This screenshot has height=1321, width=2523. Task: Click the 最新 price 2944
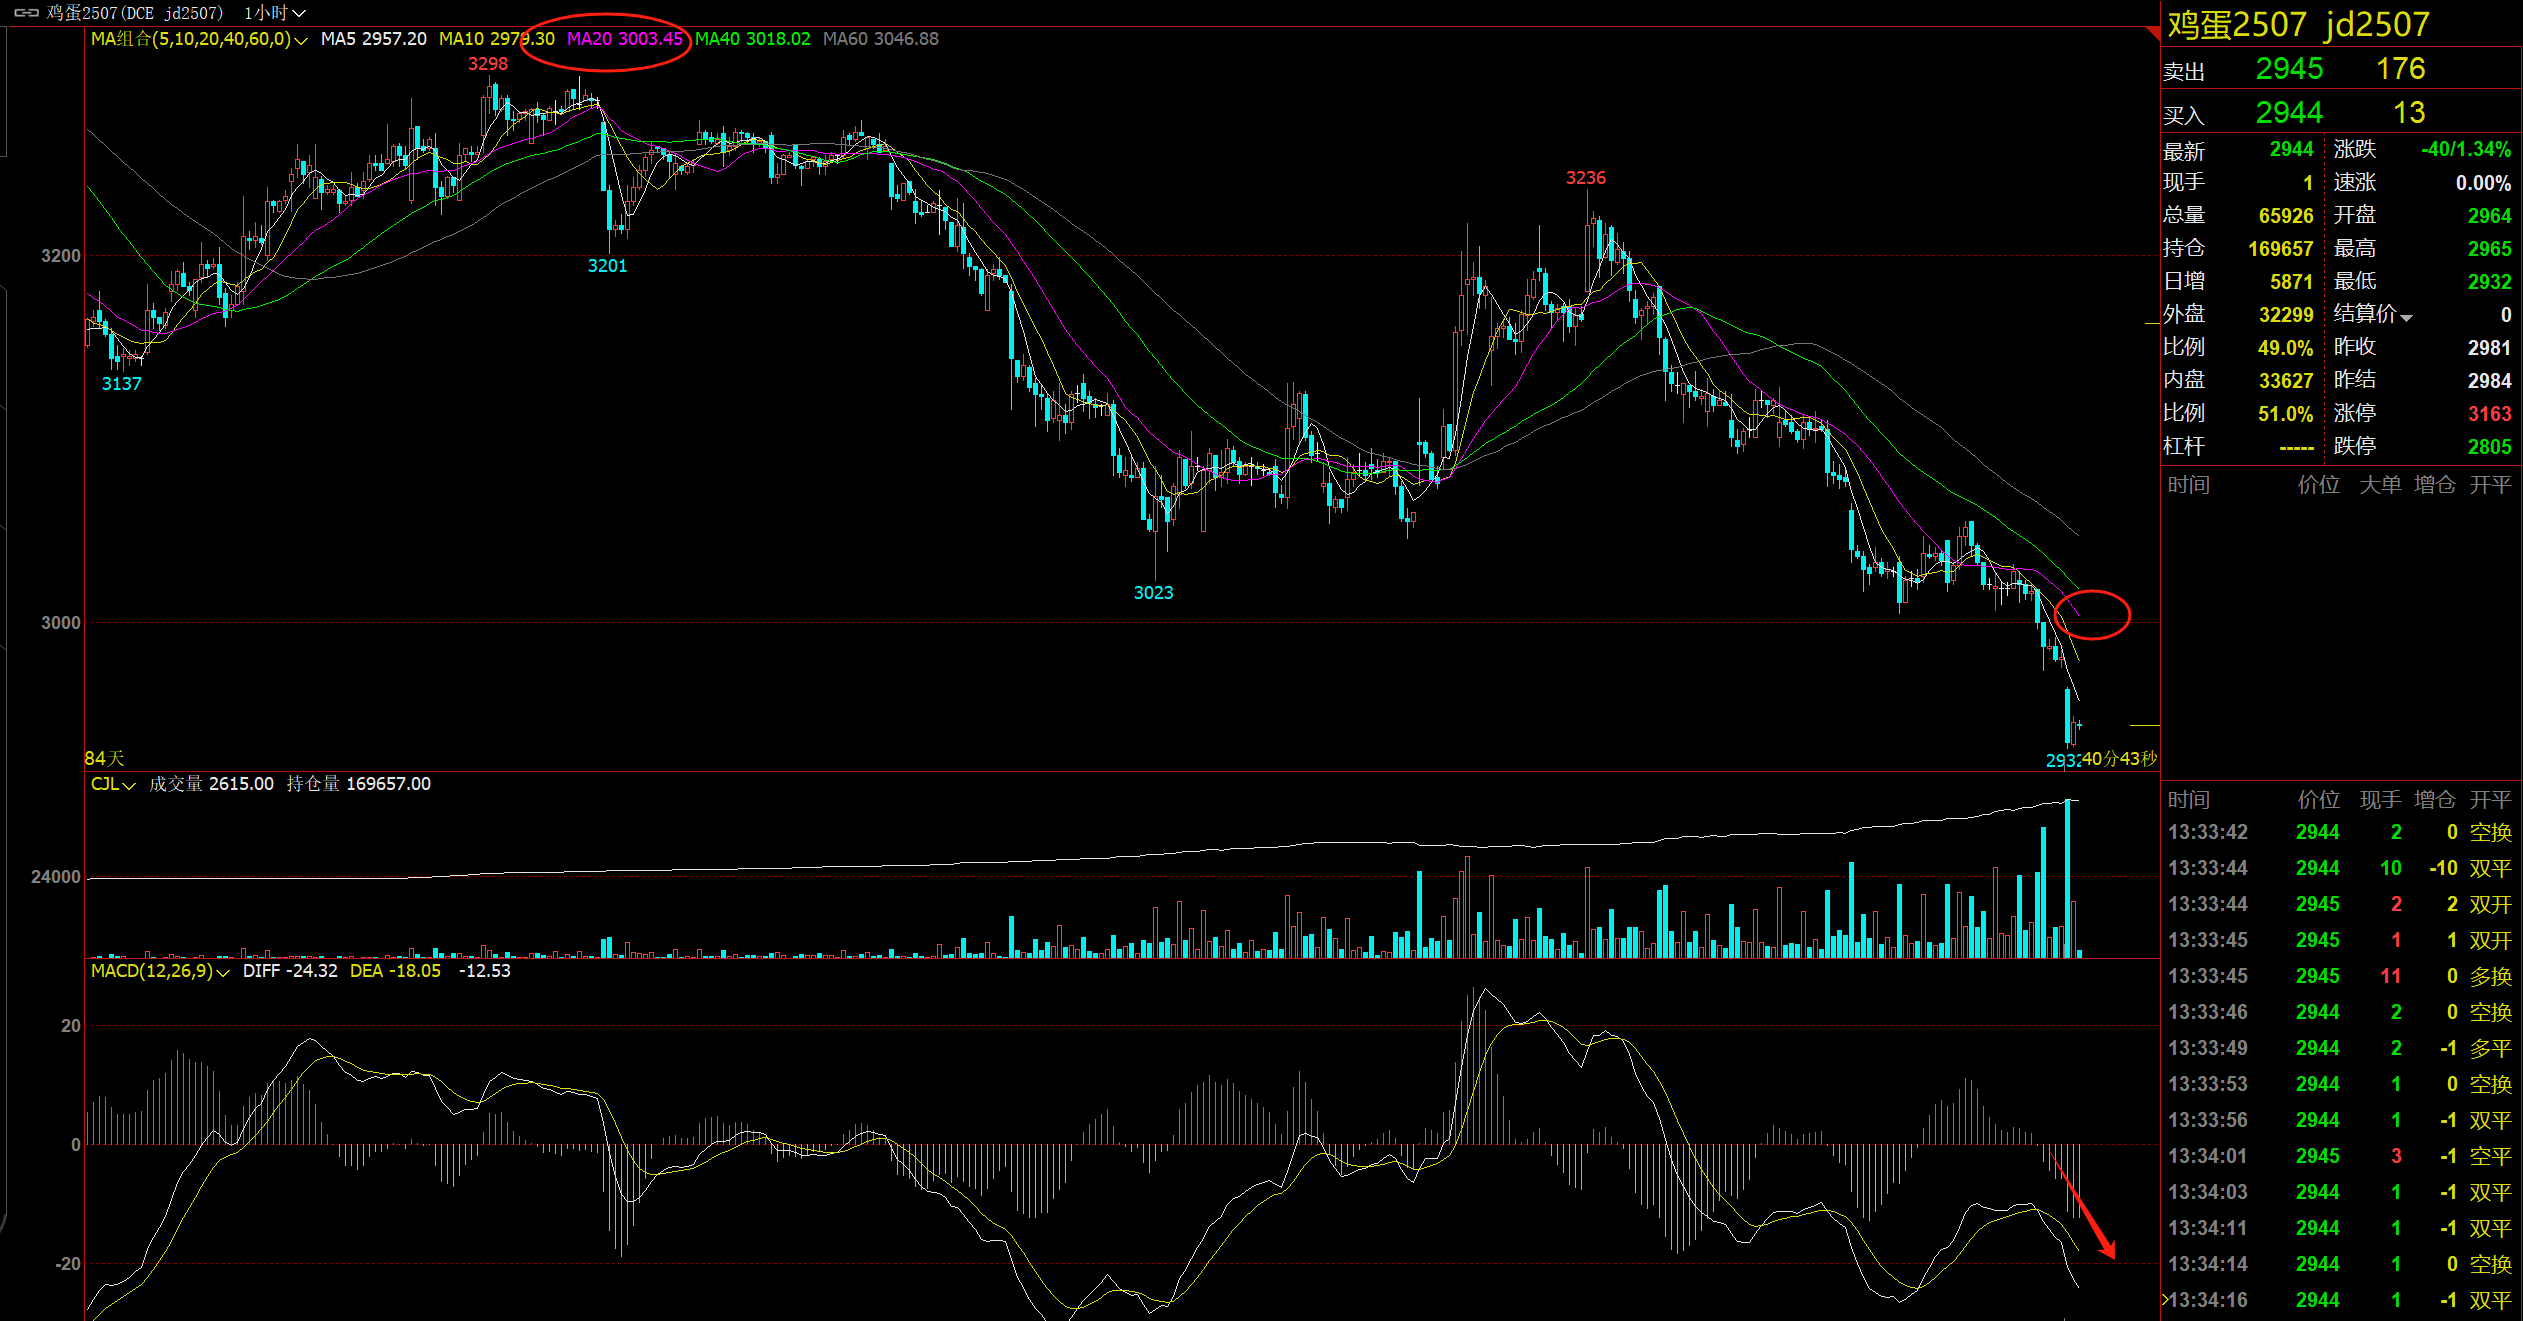point(2291,150)
